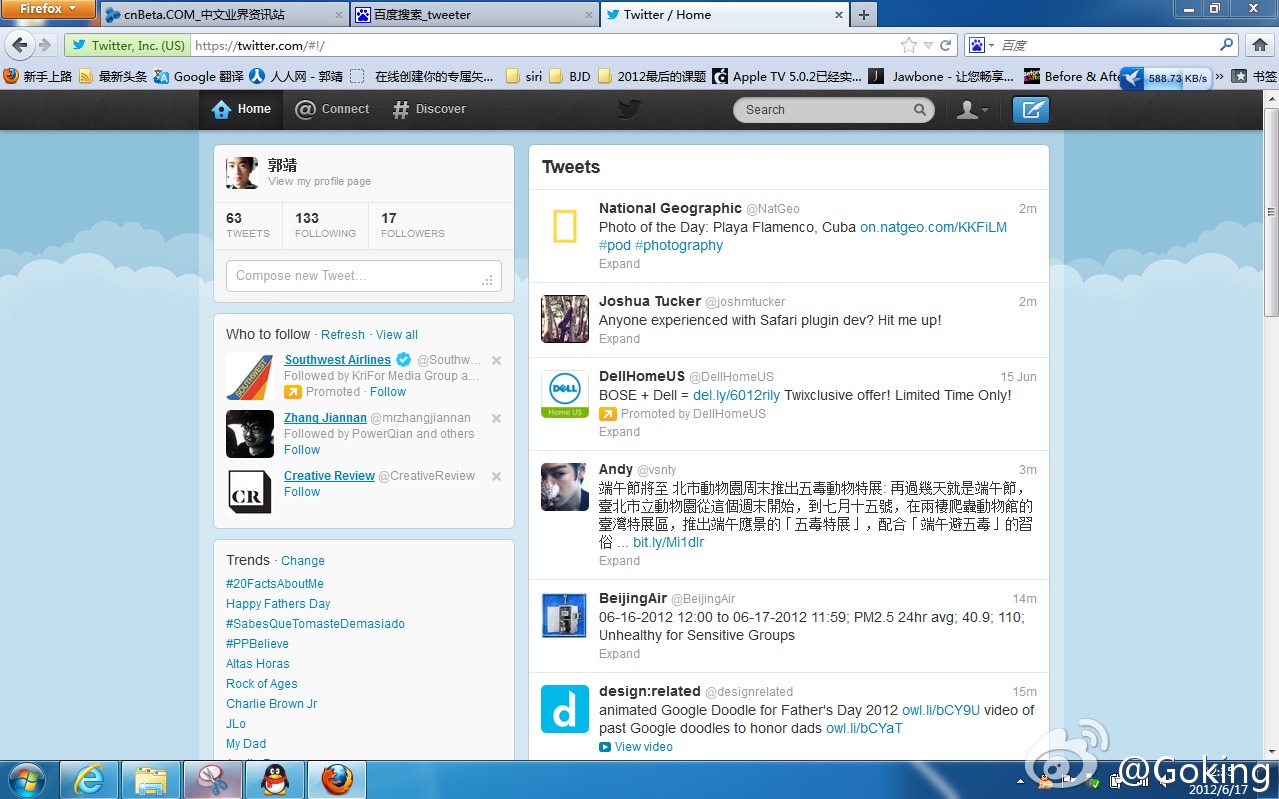Click the design:related blue 'd' avatar

click(565, 709)
